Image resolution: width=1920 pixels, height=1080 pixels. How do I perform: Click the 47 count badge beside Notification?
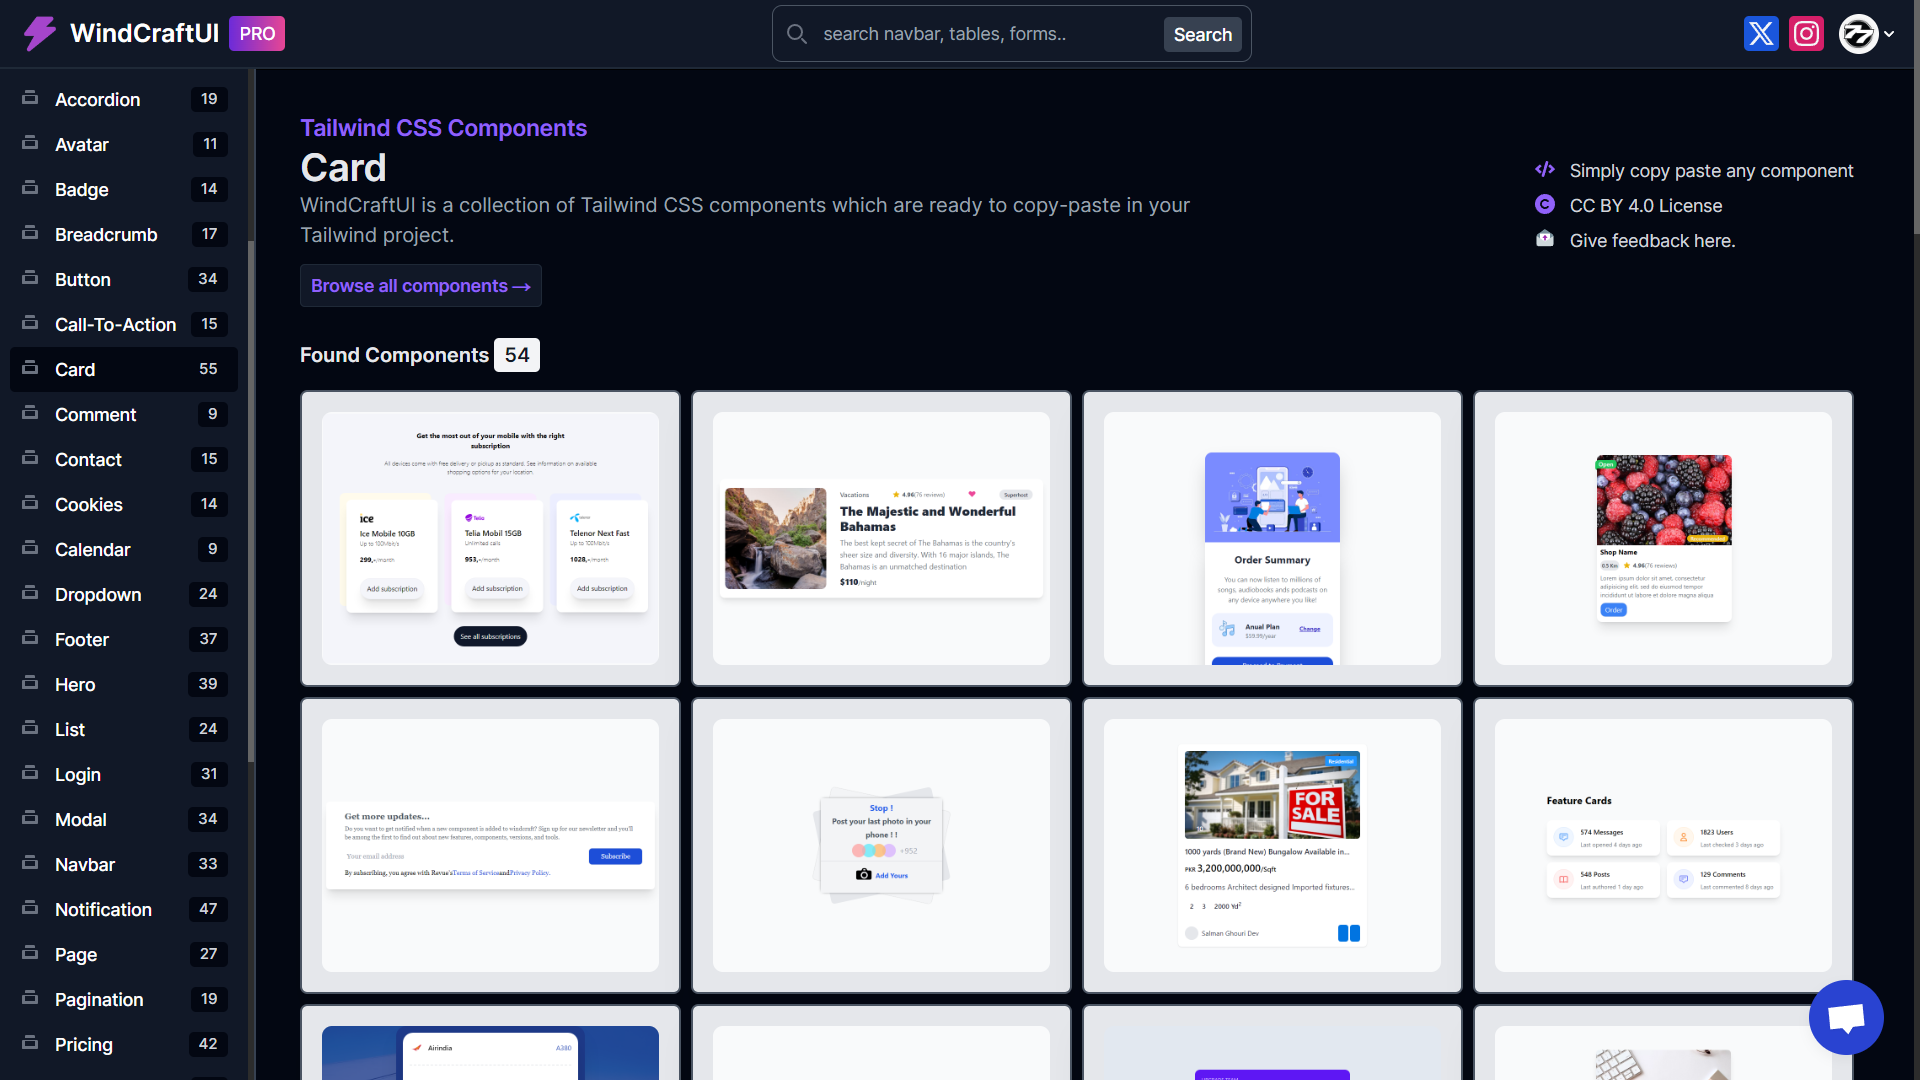[x=208, y=909]
